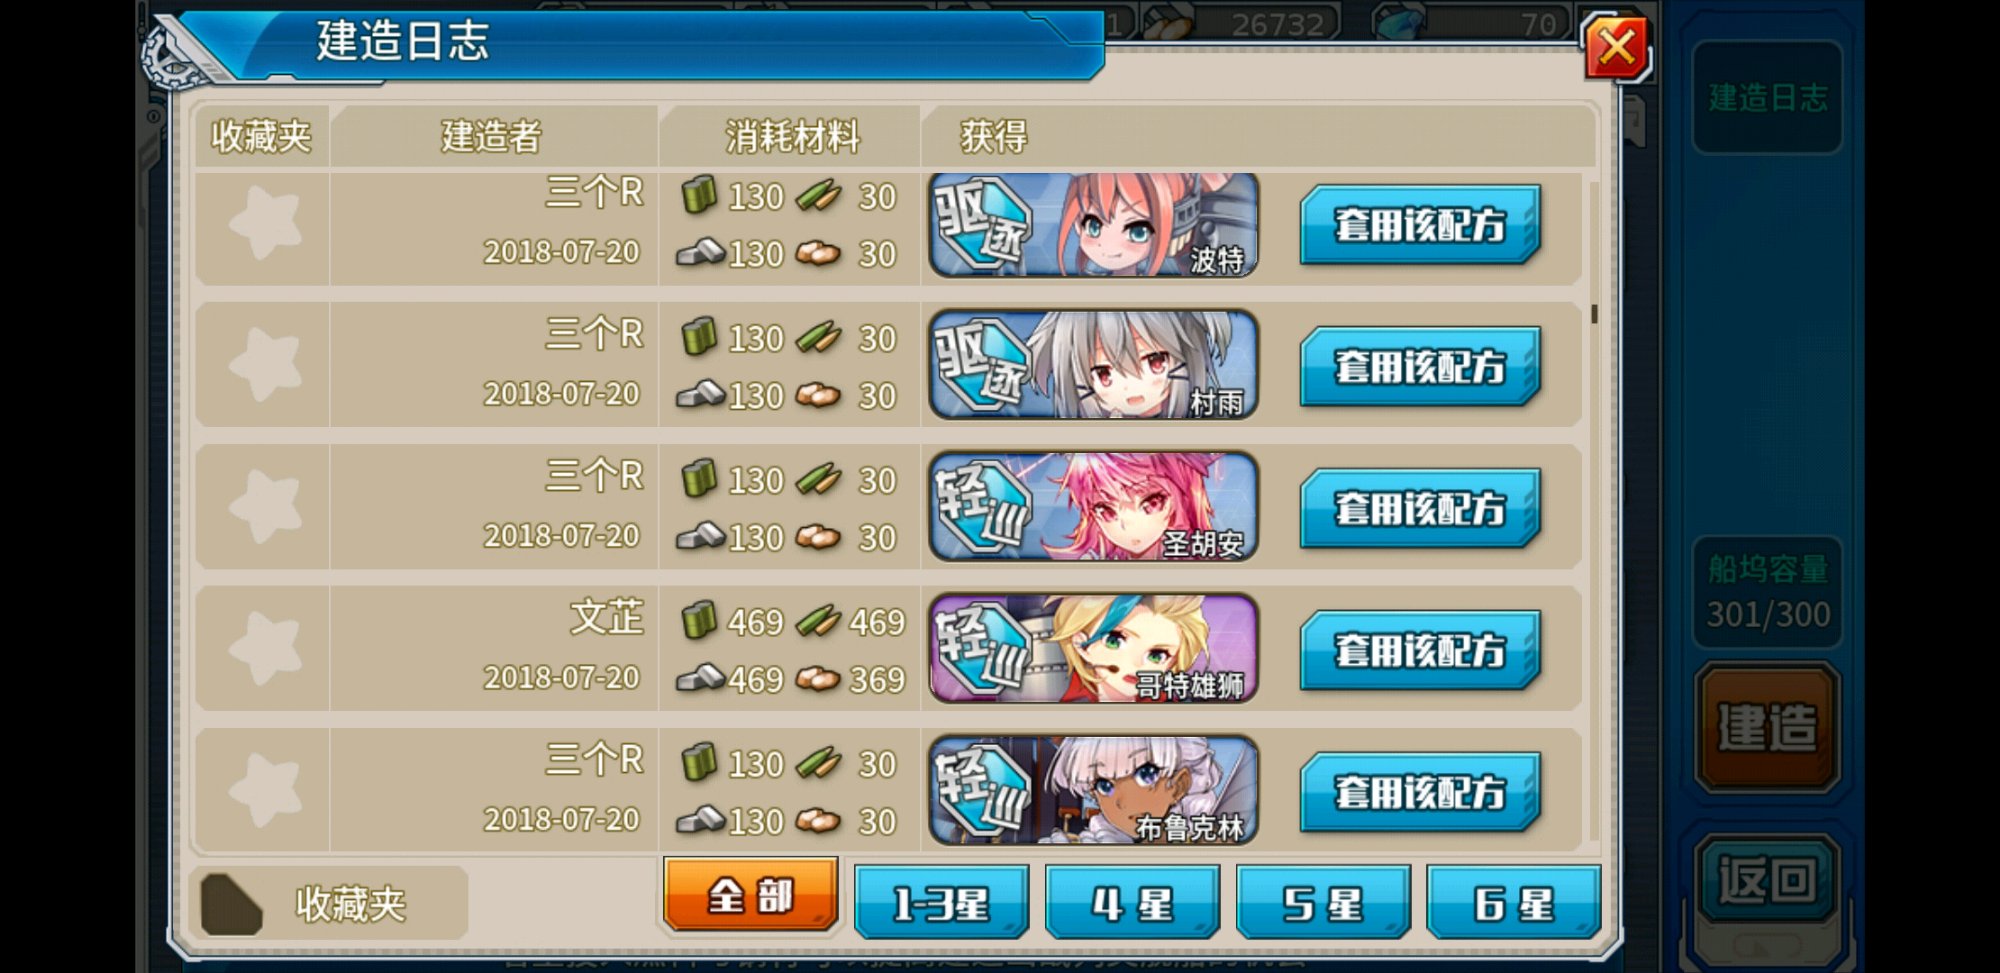This screenshot has height=973, width=2000.
Task: Filter the log by 6星 ships
Action: 1514,903
